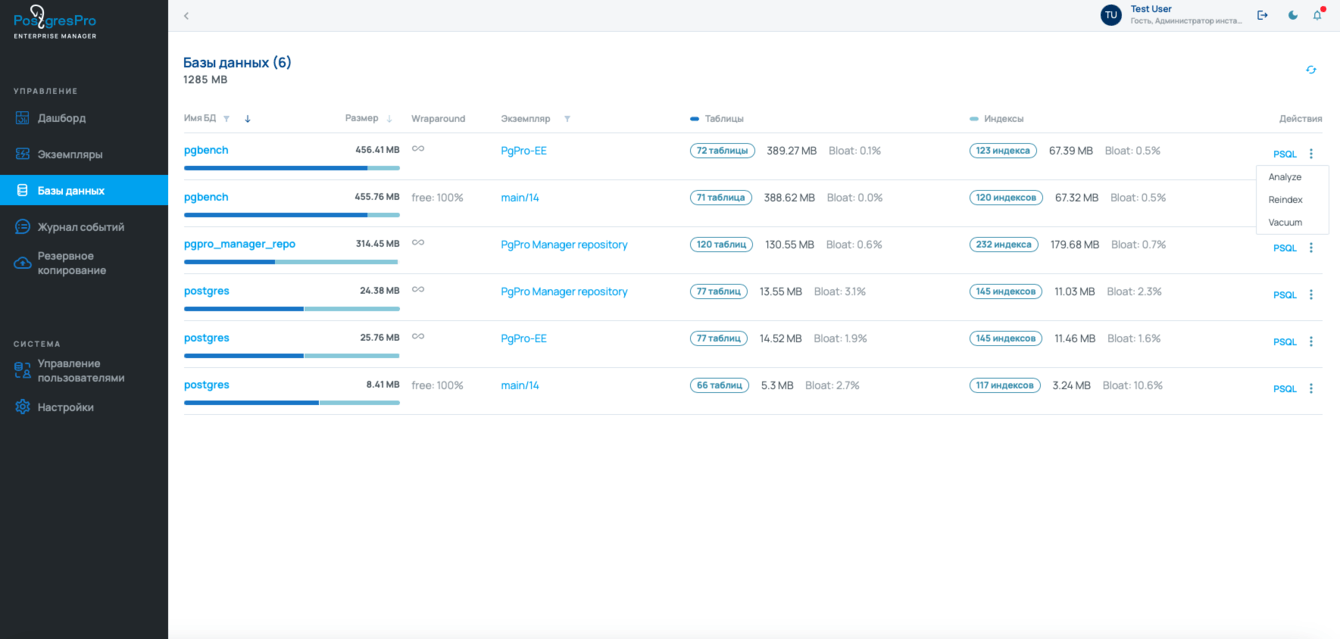1340x639 pixels.
Task: Open postgres database with 8.41 MB
Action: point(207,385)
